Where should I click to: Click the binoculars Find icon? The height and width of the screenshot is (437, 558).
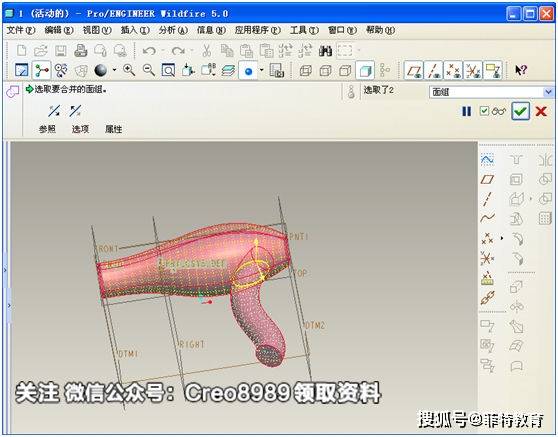[x=325, y=51]
